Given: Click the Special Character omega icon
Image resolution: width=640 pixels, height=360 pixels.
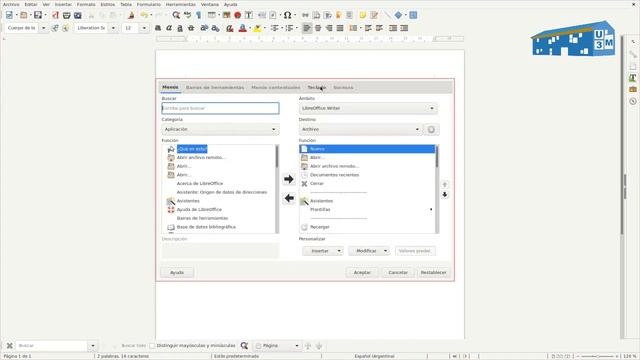Looking at the screenshot, I should click(287, 15).
